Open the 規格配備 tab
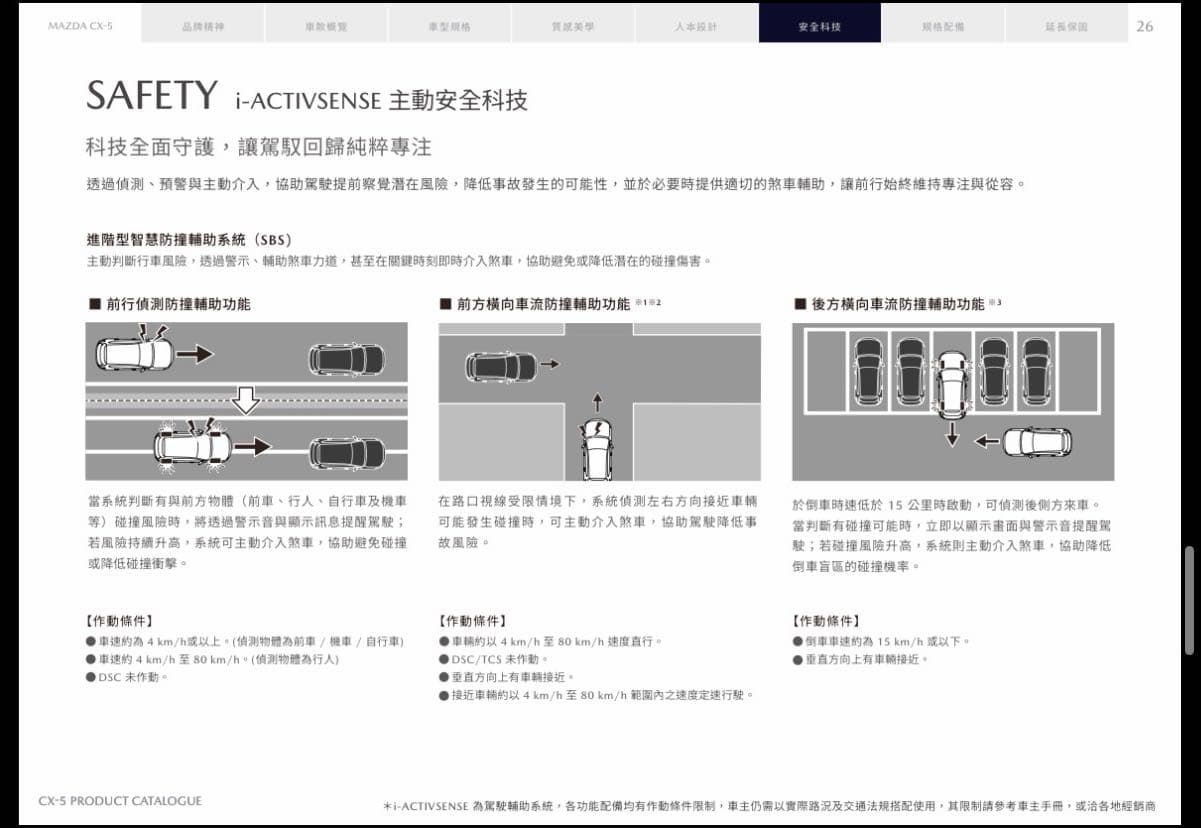Image resolution: width=1201 pixels, height=828 pixels. [943, 26]
